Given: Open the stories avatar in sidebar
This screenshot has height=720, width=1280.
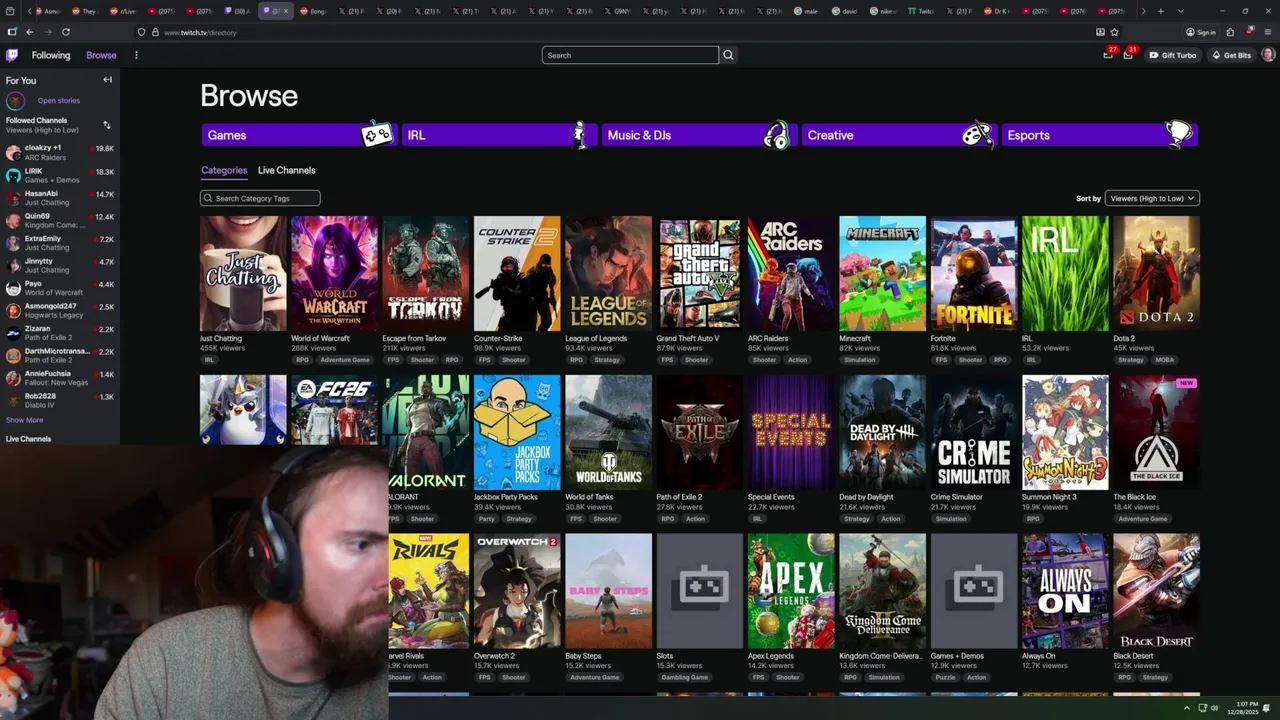Looking at the screenshot, I should click(x=15, y=101).
